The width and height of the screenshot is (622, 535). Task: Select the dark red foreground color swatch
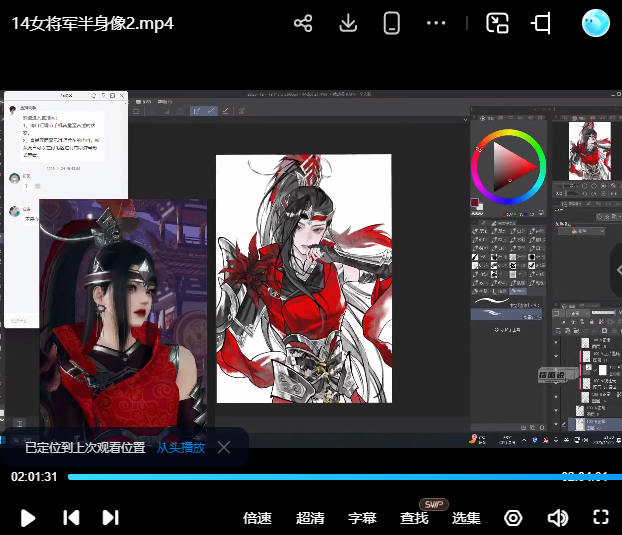coord(474,203)
